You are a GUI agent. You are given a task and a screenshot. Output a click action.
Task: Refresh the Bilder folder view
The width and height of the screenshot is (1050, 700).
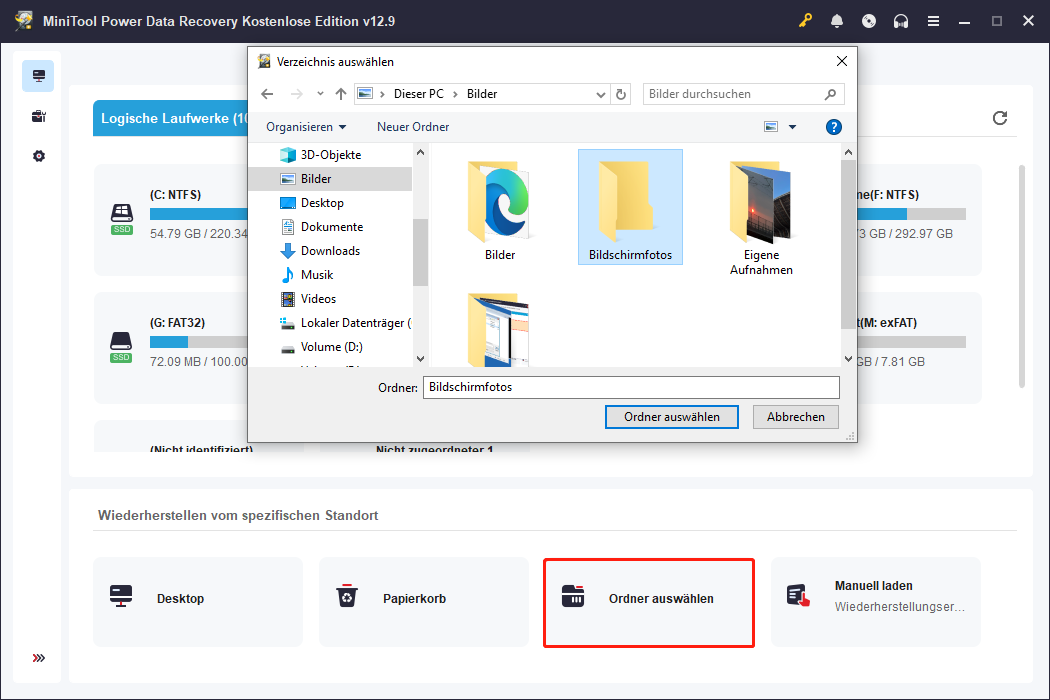(621, 94)
